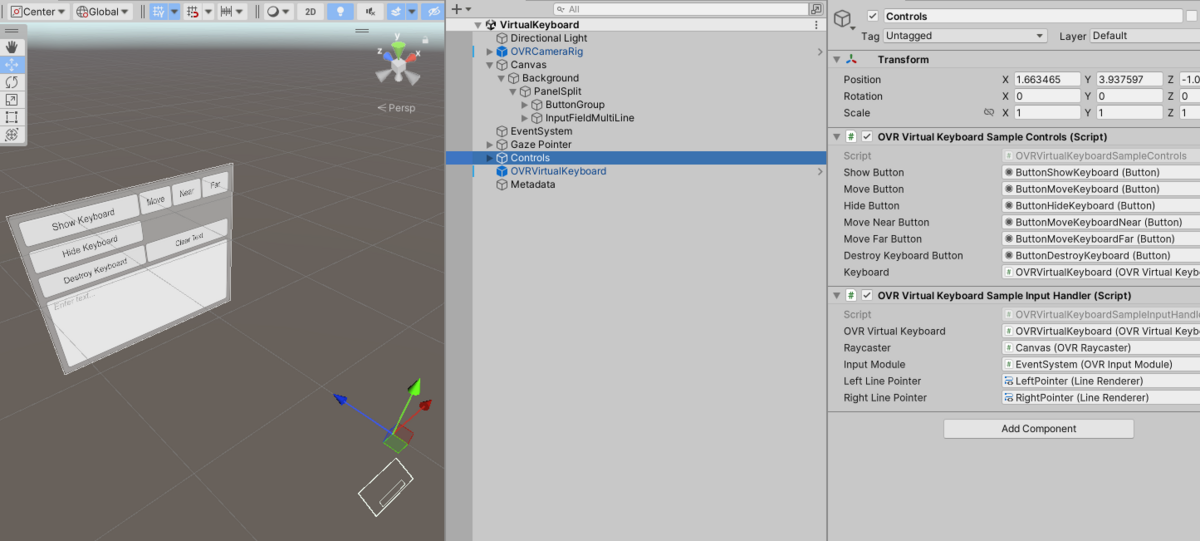This screenshot has height=541, width=1200.
Task: Open the Tag Untagged dropdown
Action: tap(965, 36)
